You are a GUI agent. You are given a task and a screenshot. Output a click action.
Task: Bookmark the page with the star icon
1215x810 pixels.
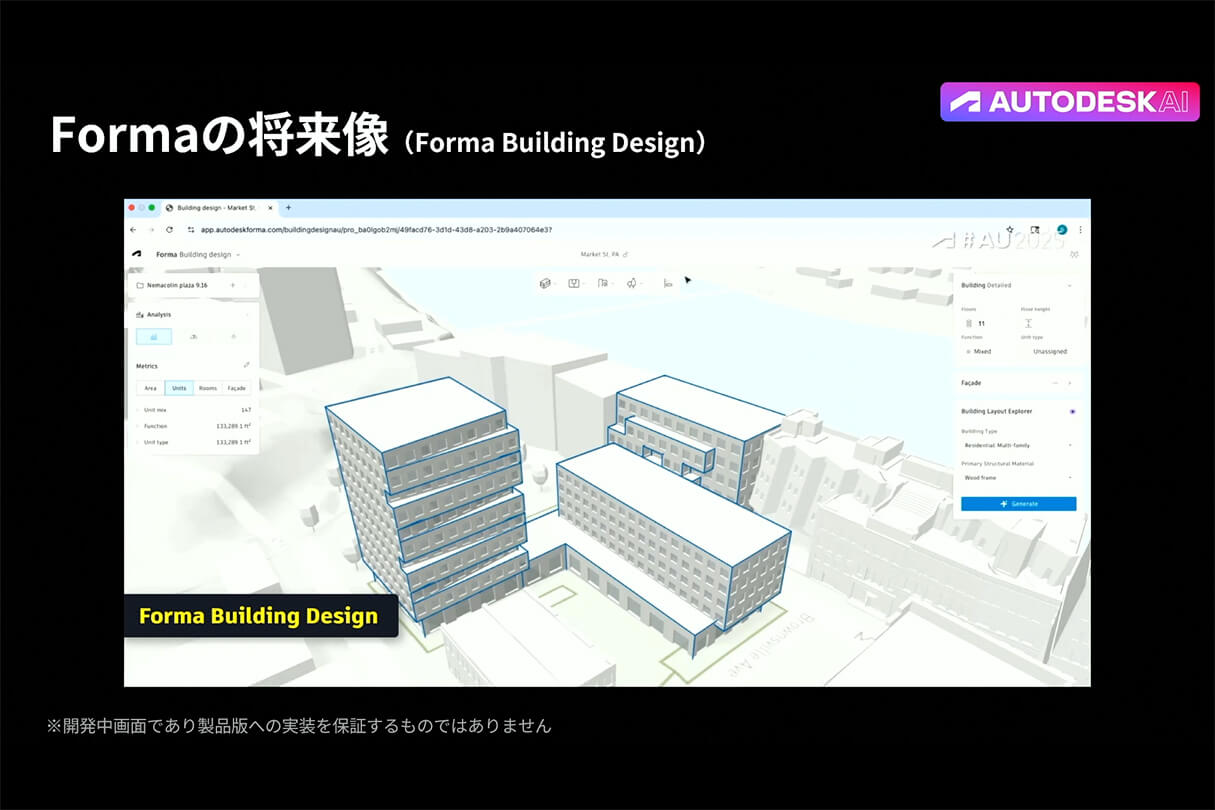pyautogui.click(x=1010, y=229)
